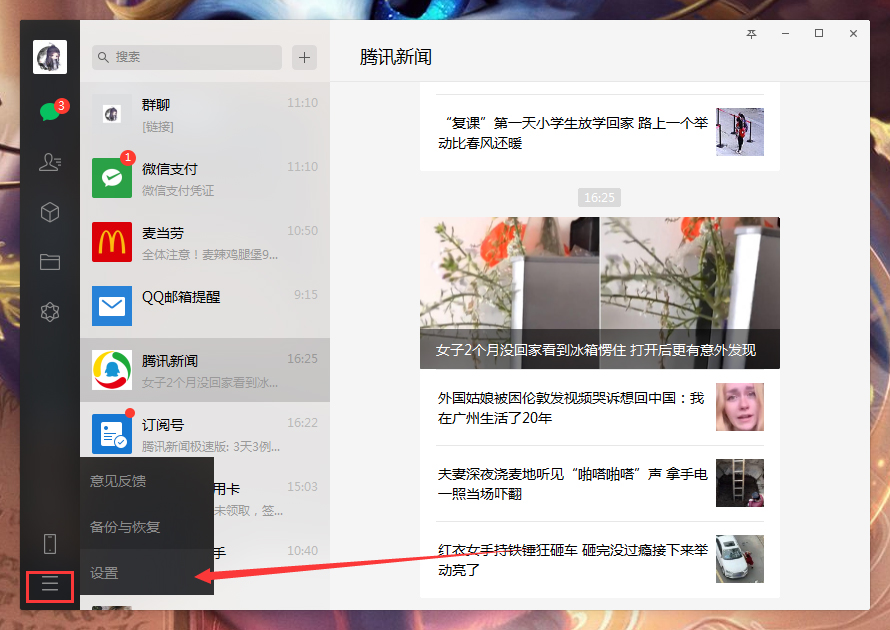This screenshot has width=890, height=630.
Task: Open the 微信支付 conversation
Action: point(205,173)
